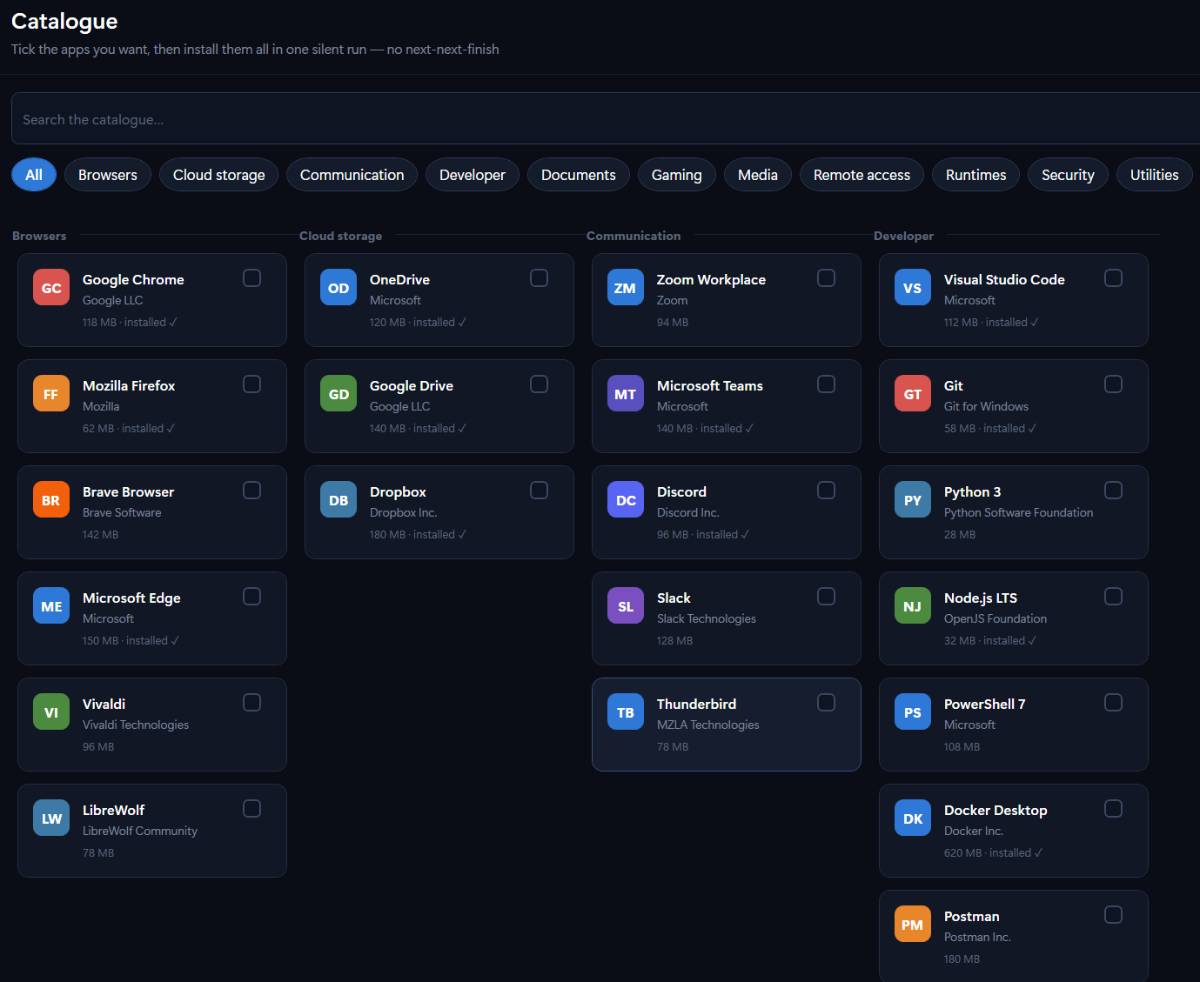
Task: Click the Vivaldi VI icon
Action: point(51,712)
